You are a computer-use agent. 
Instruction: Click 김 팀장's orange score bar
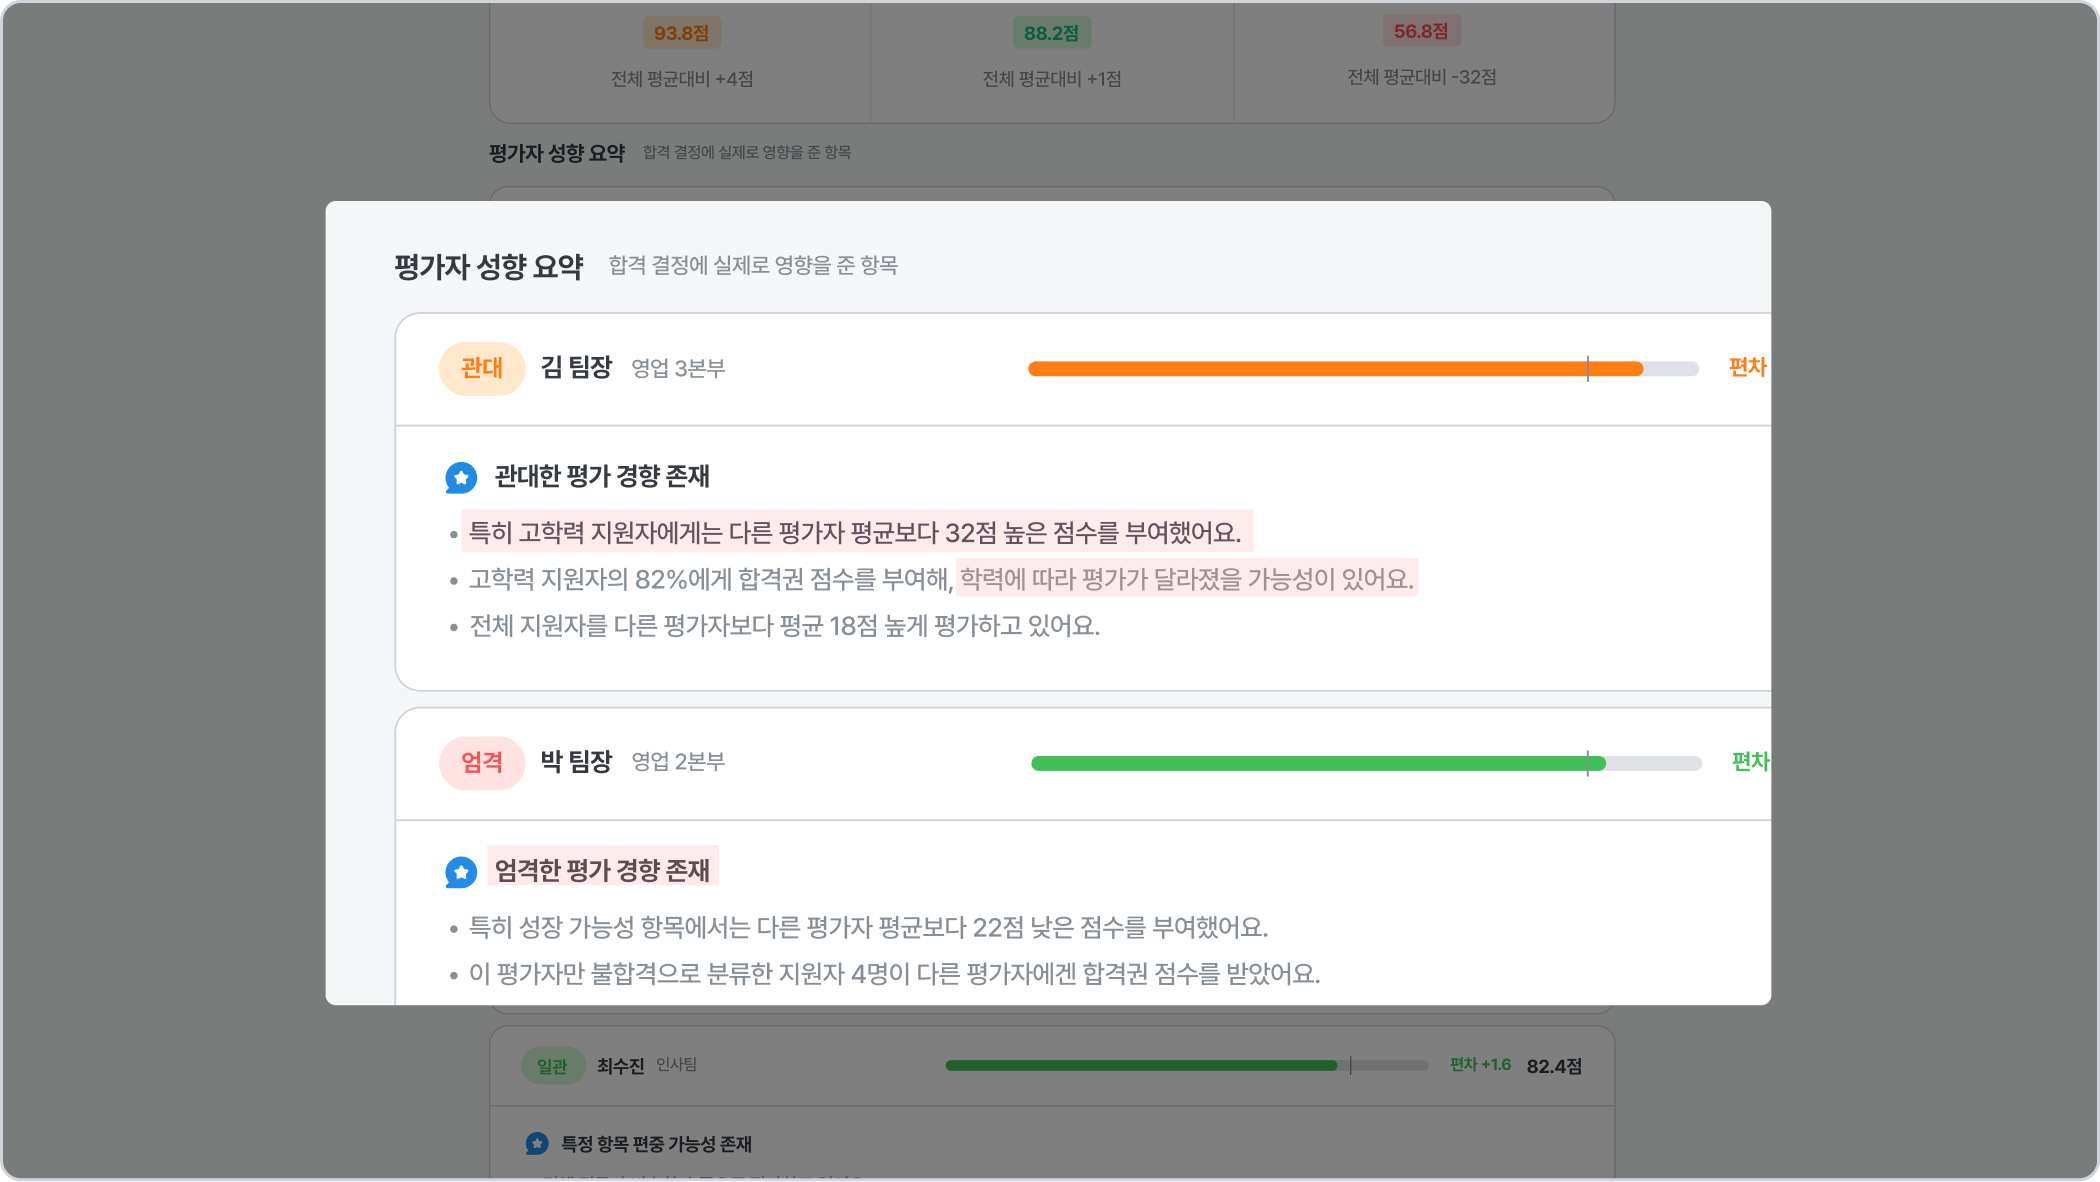1364,369
